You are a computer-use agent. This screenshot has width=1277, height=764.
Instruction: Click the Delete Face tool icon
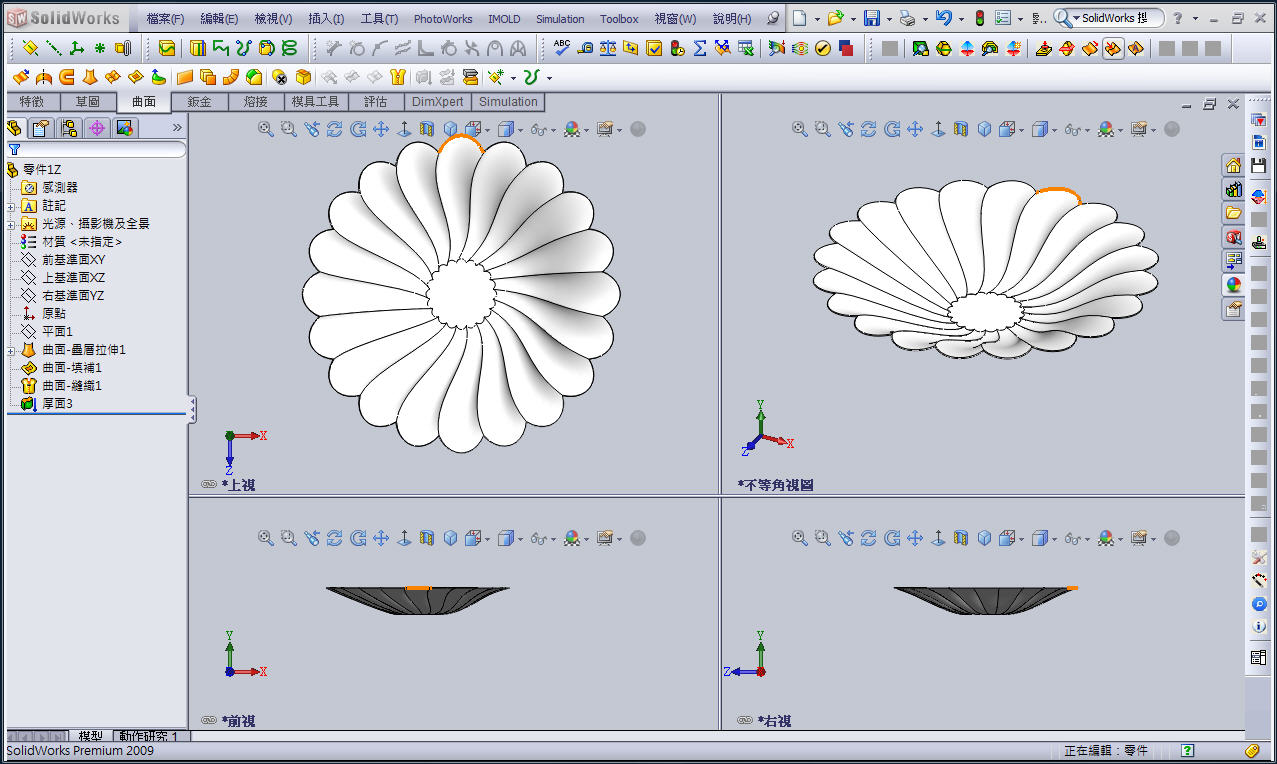(x=280, y=77)
